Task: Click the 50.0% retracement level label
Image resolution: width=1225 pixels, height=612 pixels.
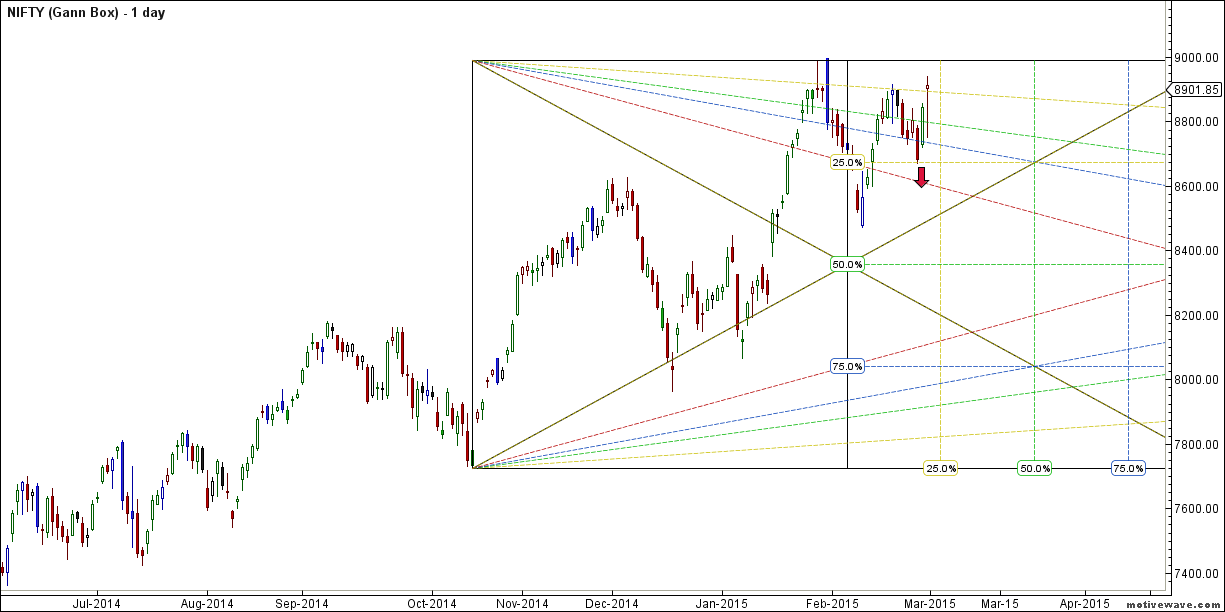Action: click(846, 264)
